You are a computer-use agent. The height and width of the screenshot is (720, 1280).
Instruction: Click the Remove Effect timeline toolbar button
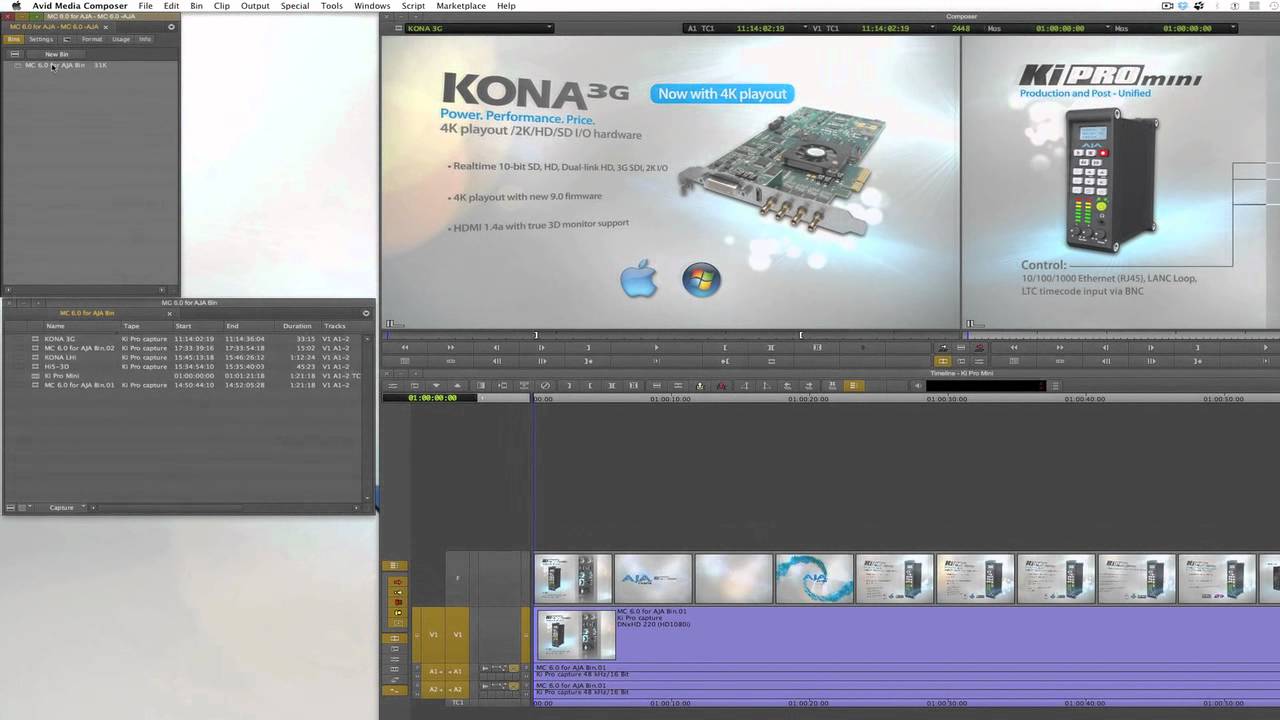(545, 385)
